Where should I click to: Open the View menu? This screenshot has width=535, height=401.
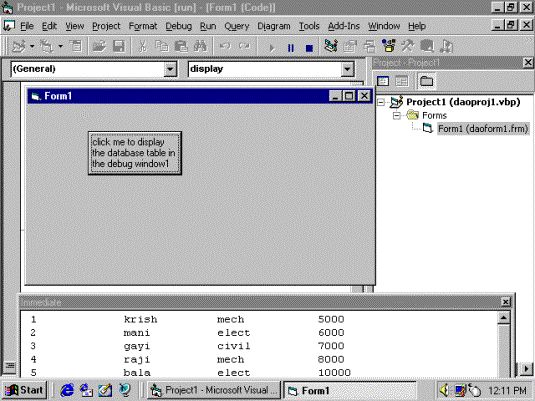(x=75, y=26)
